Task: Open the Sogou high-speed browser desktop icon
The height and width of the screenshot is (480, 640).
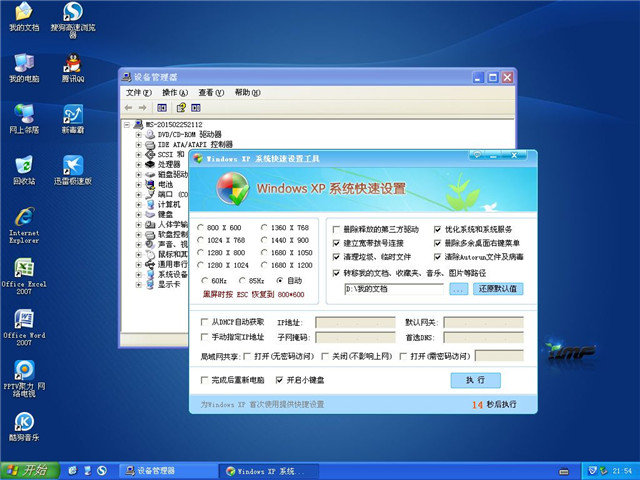Action: click(x=73, y=20)
